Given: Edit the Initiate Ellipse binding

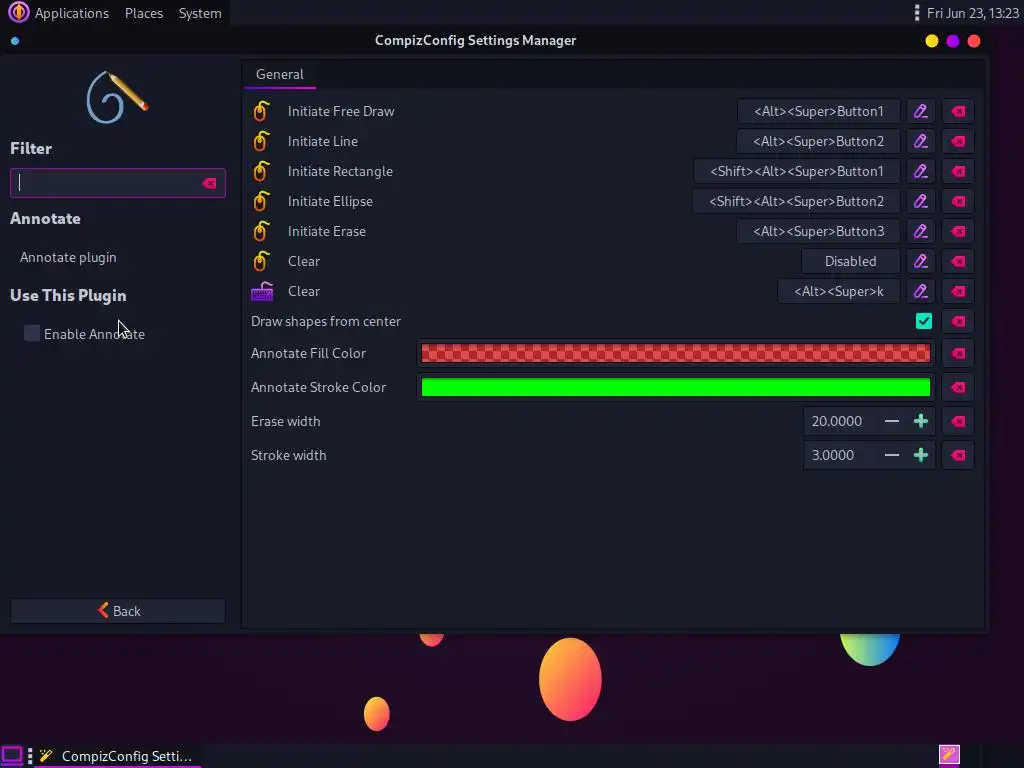Looking at the screenshot, I should 921,201.
